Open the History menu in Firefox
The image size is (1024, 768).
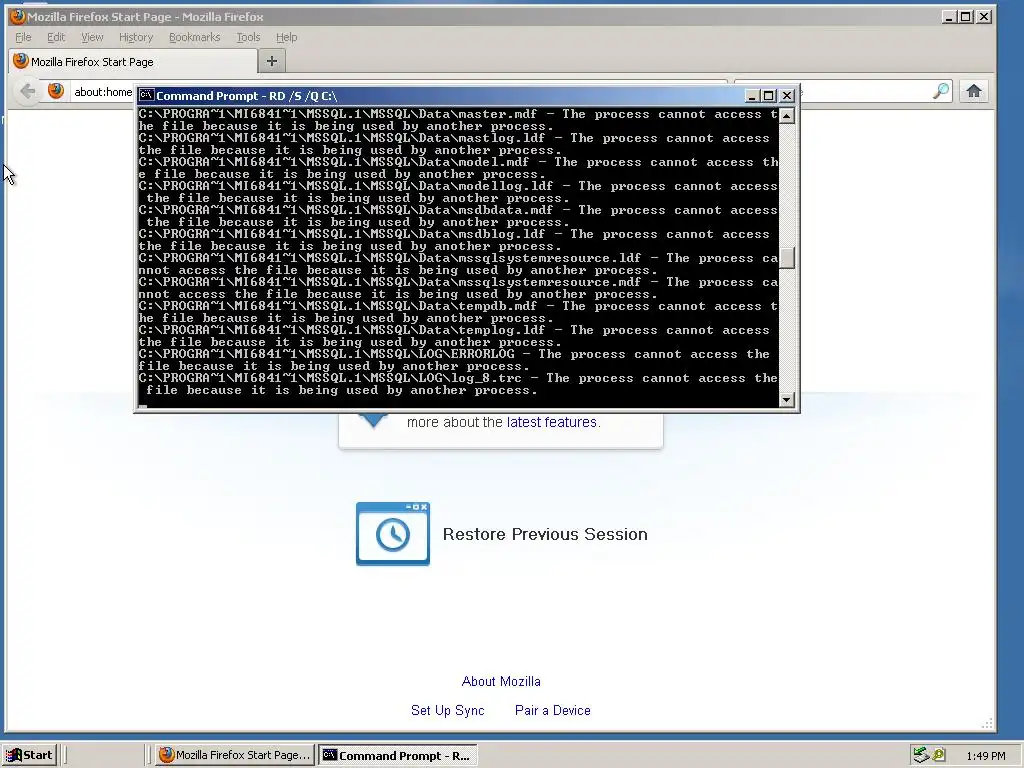136,37
